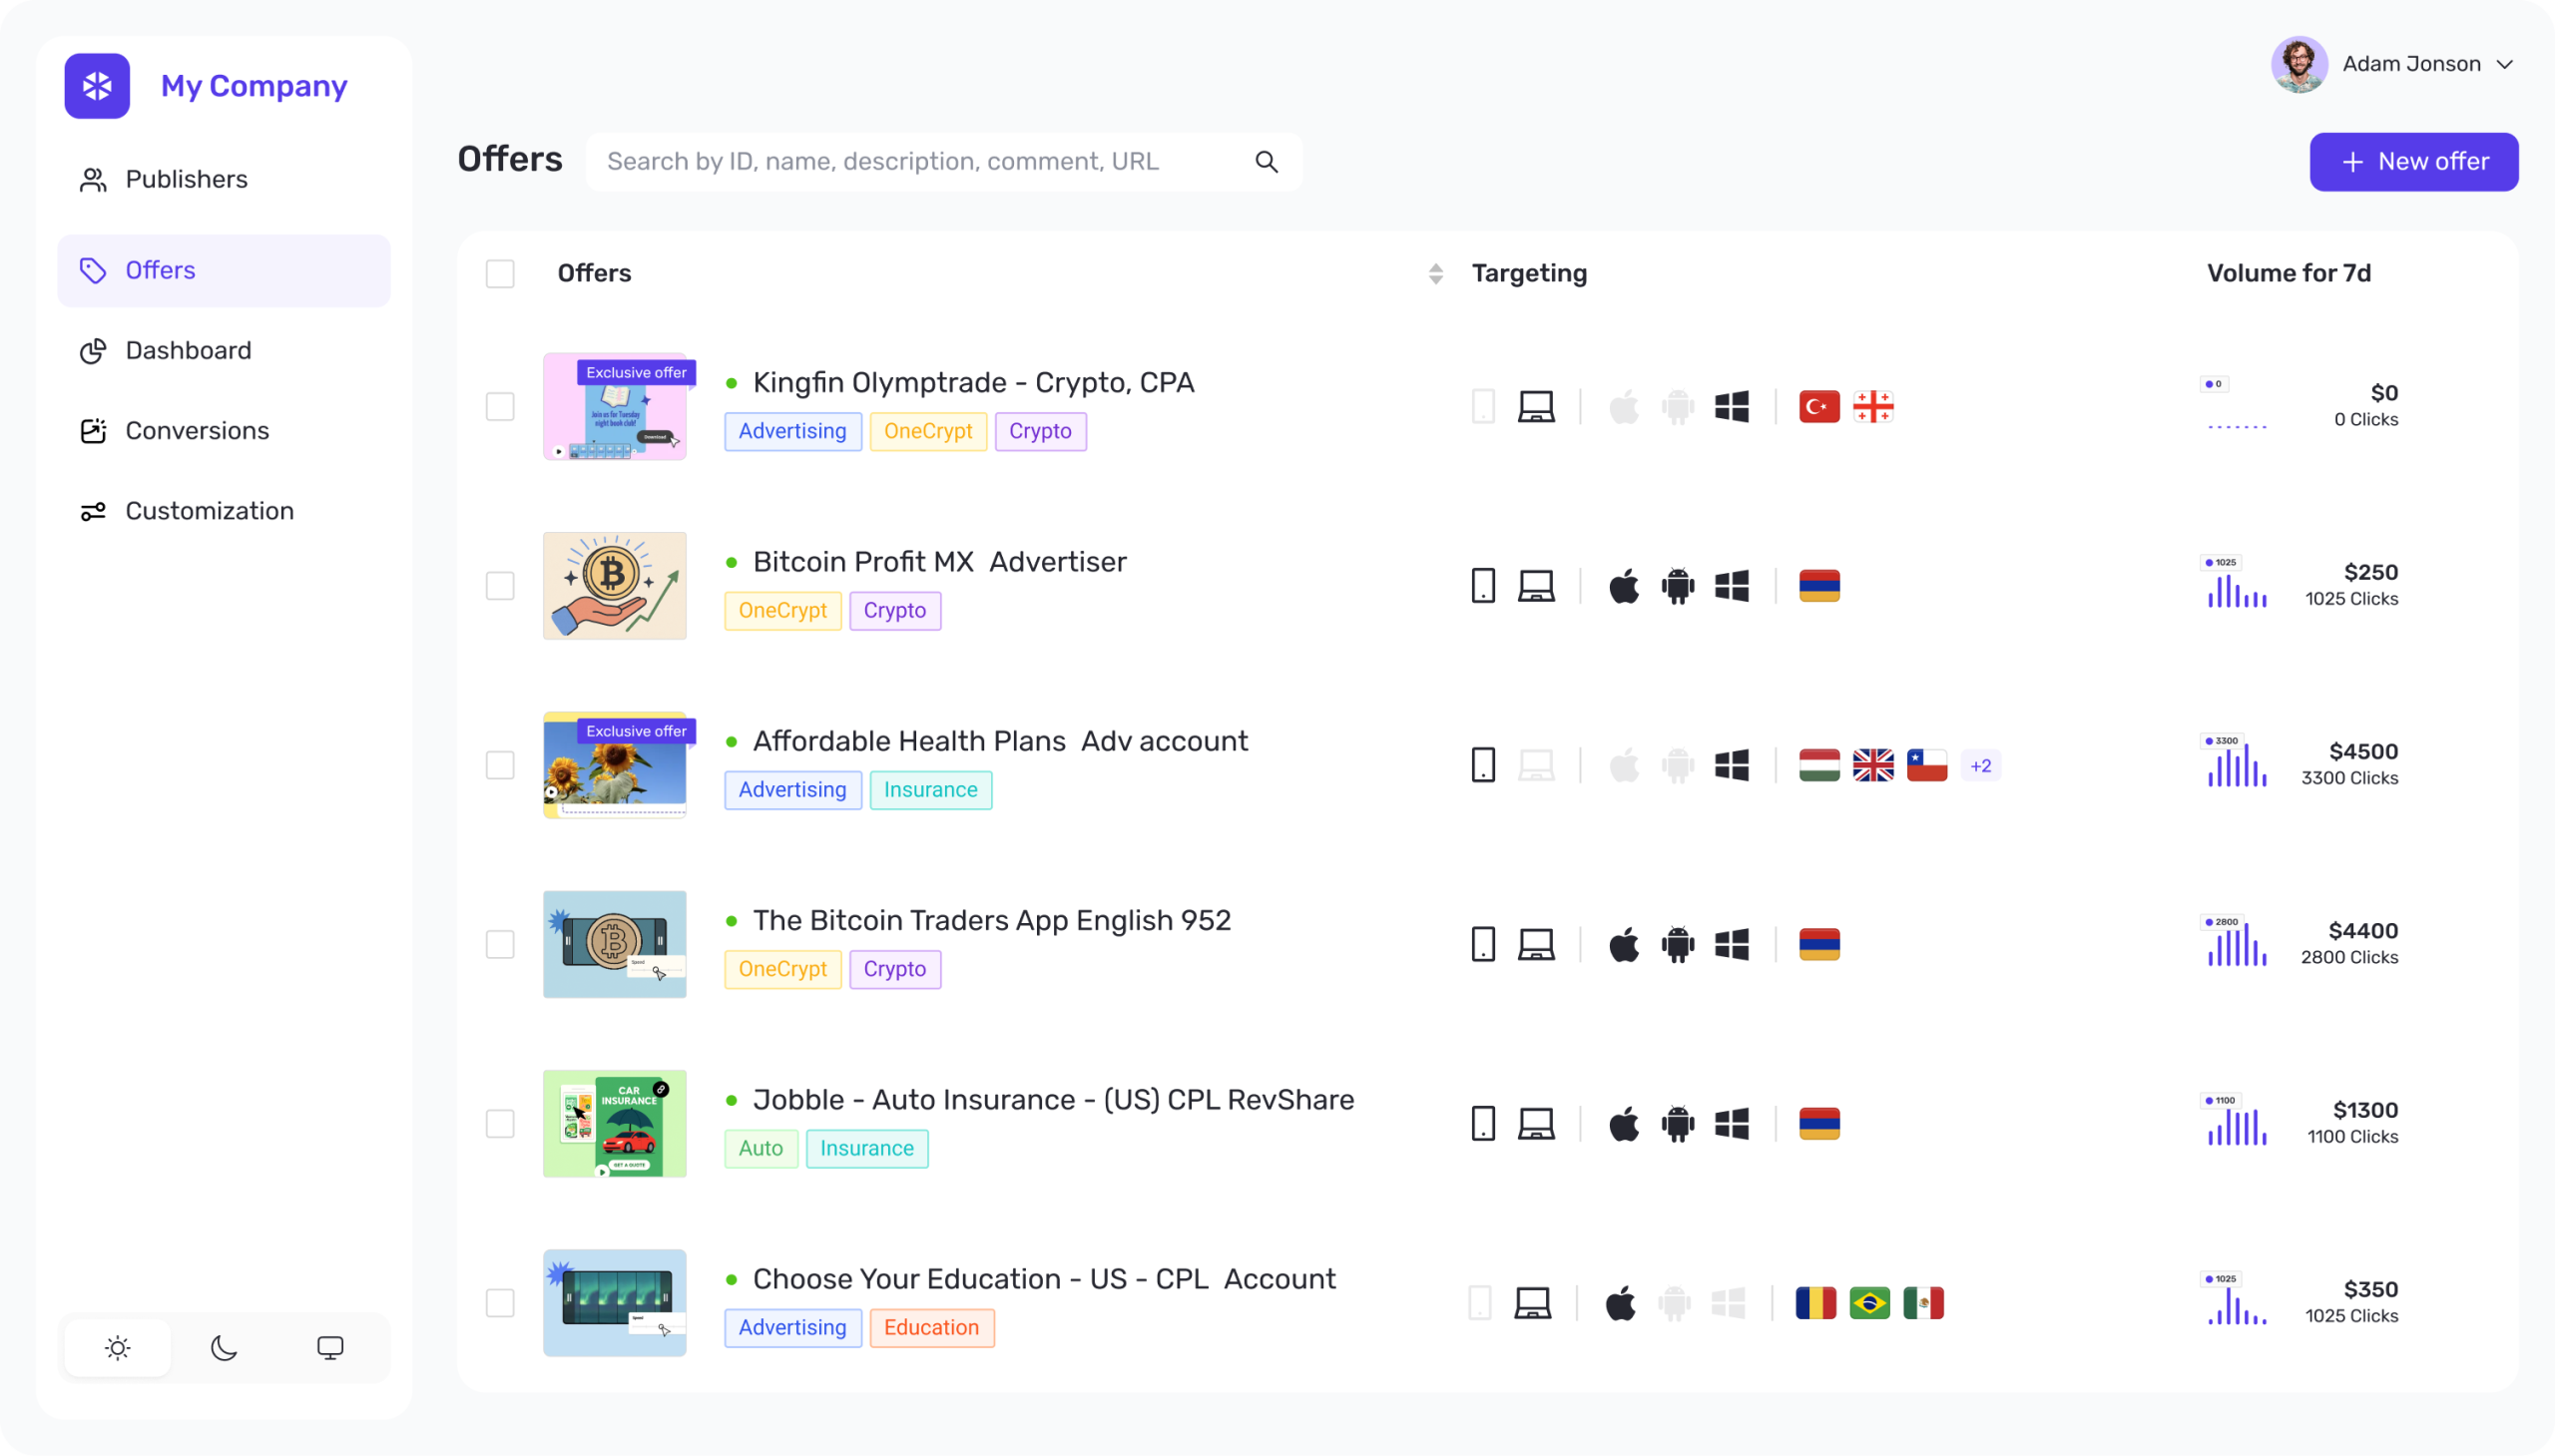Screen dimensions: 2555x1456
Task: Click Brazil flag in Choose Your Education row
Action: point(1868,1303)
